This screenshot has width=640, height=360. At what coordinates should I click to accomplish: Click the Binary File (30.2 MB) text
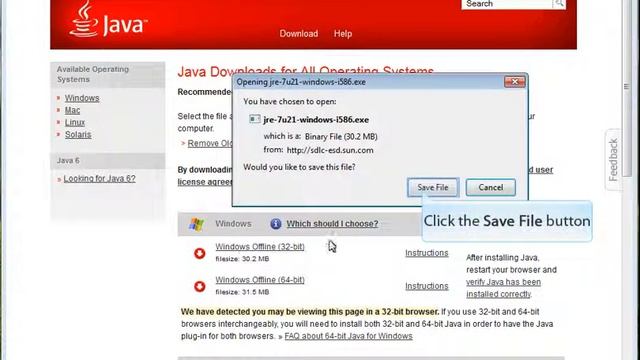pos(341,137)
